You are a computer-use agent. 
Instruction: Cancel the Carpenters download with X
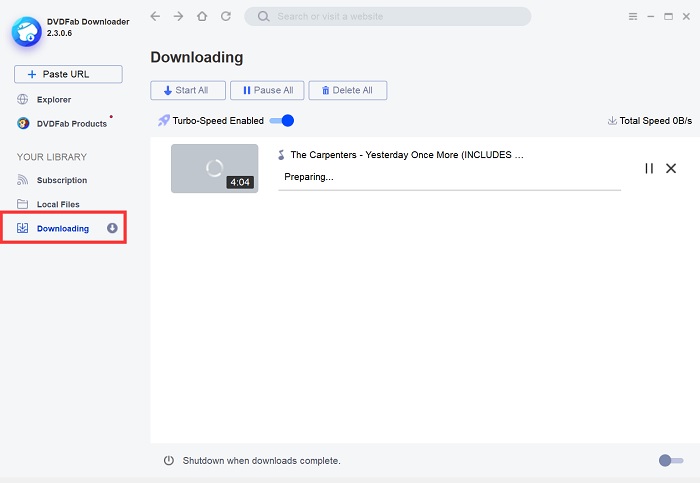(x=671, y=168)
